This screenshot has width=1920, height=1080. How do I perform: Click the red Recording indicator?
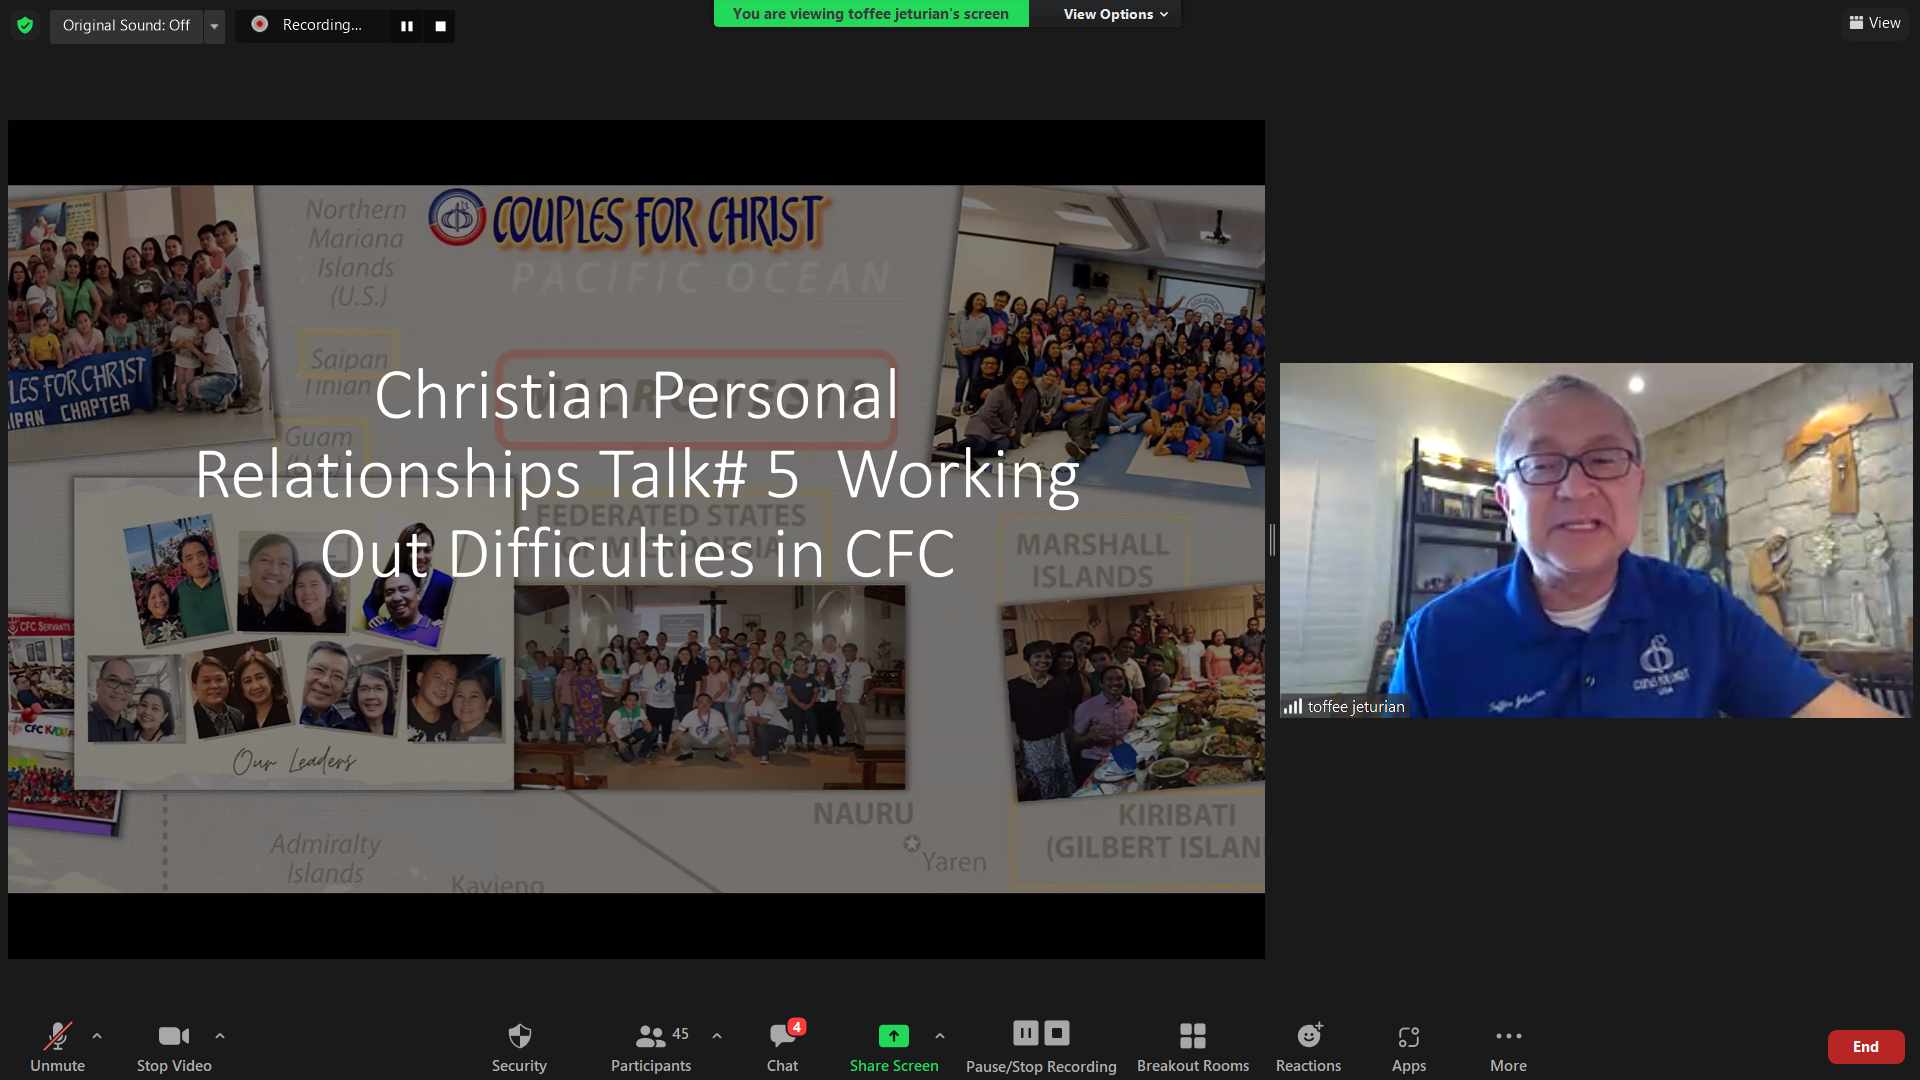click(x=260, y=24)
